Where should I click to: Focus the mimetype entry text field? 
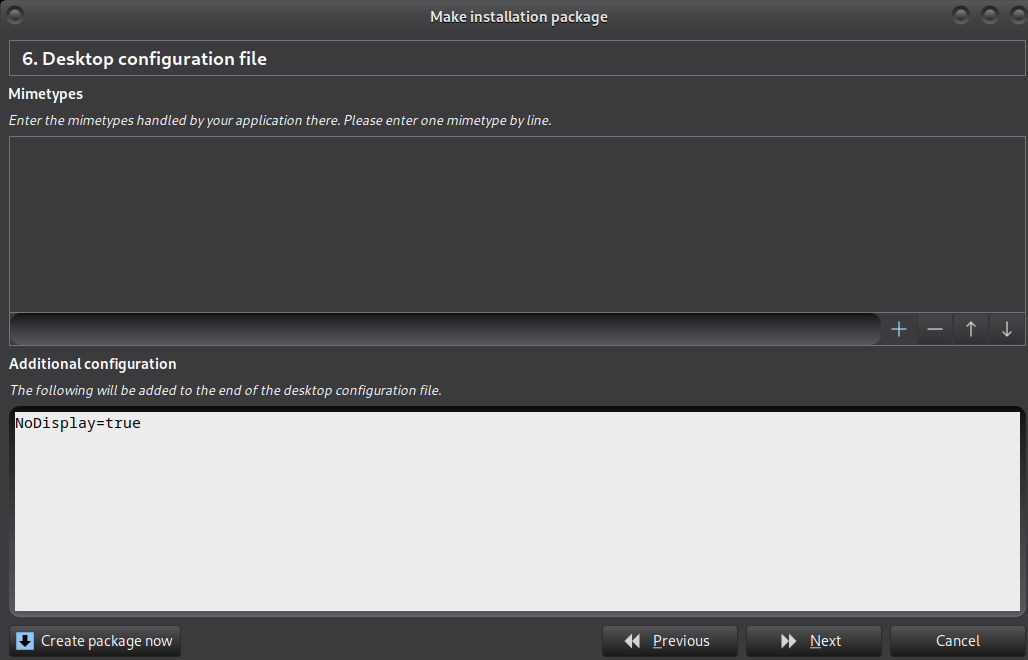445,329
